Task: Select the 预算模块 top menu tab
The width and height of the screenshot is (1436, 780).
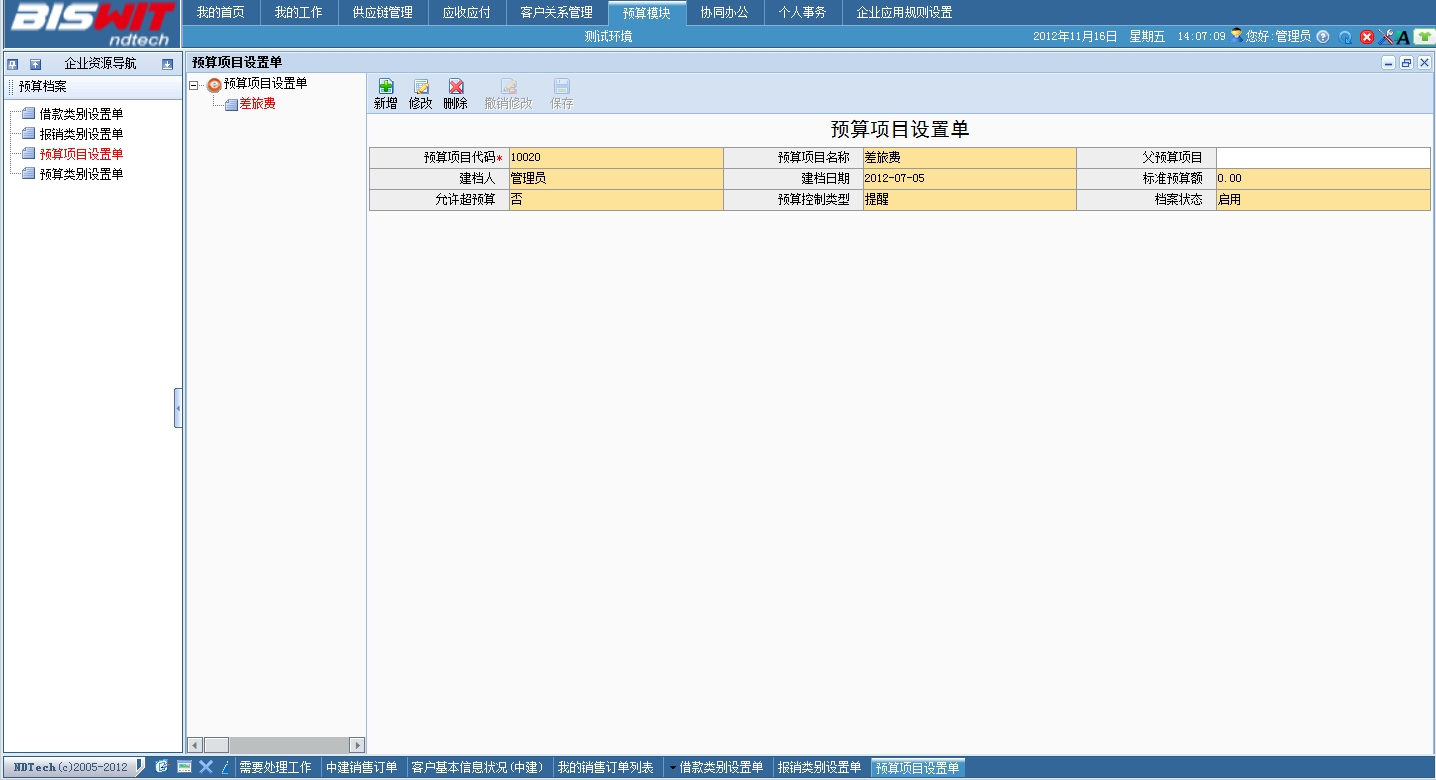Action: coord(647,13)
